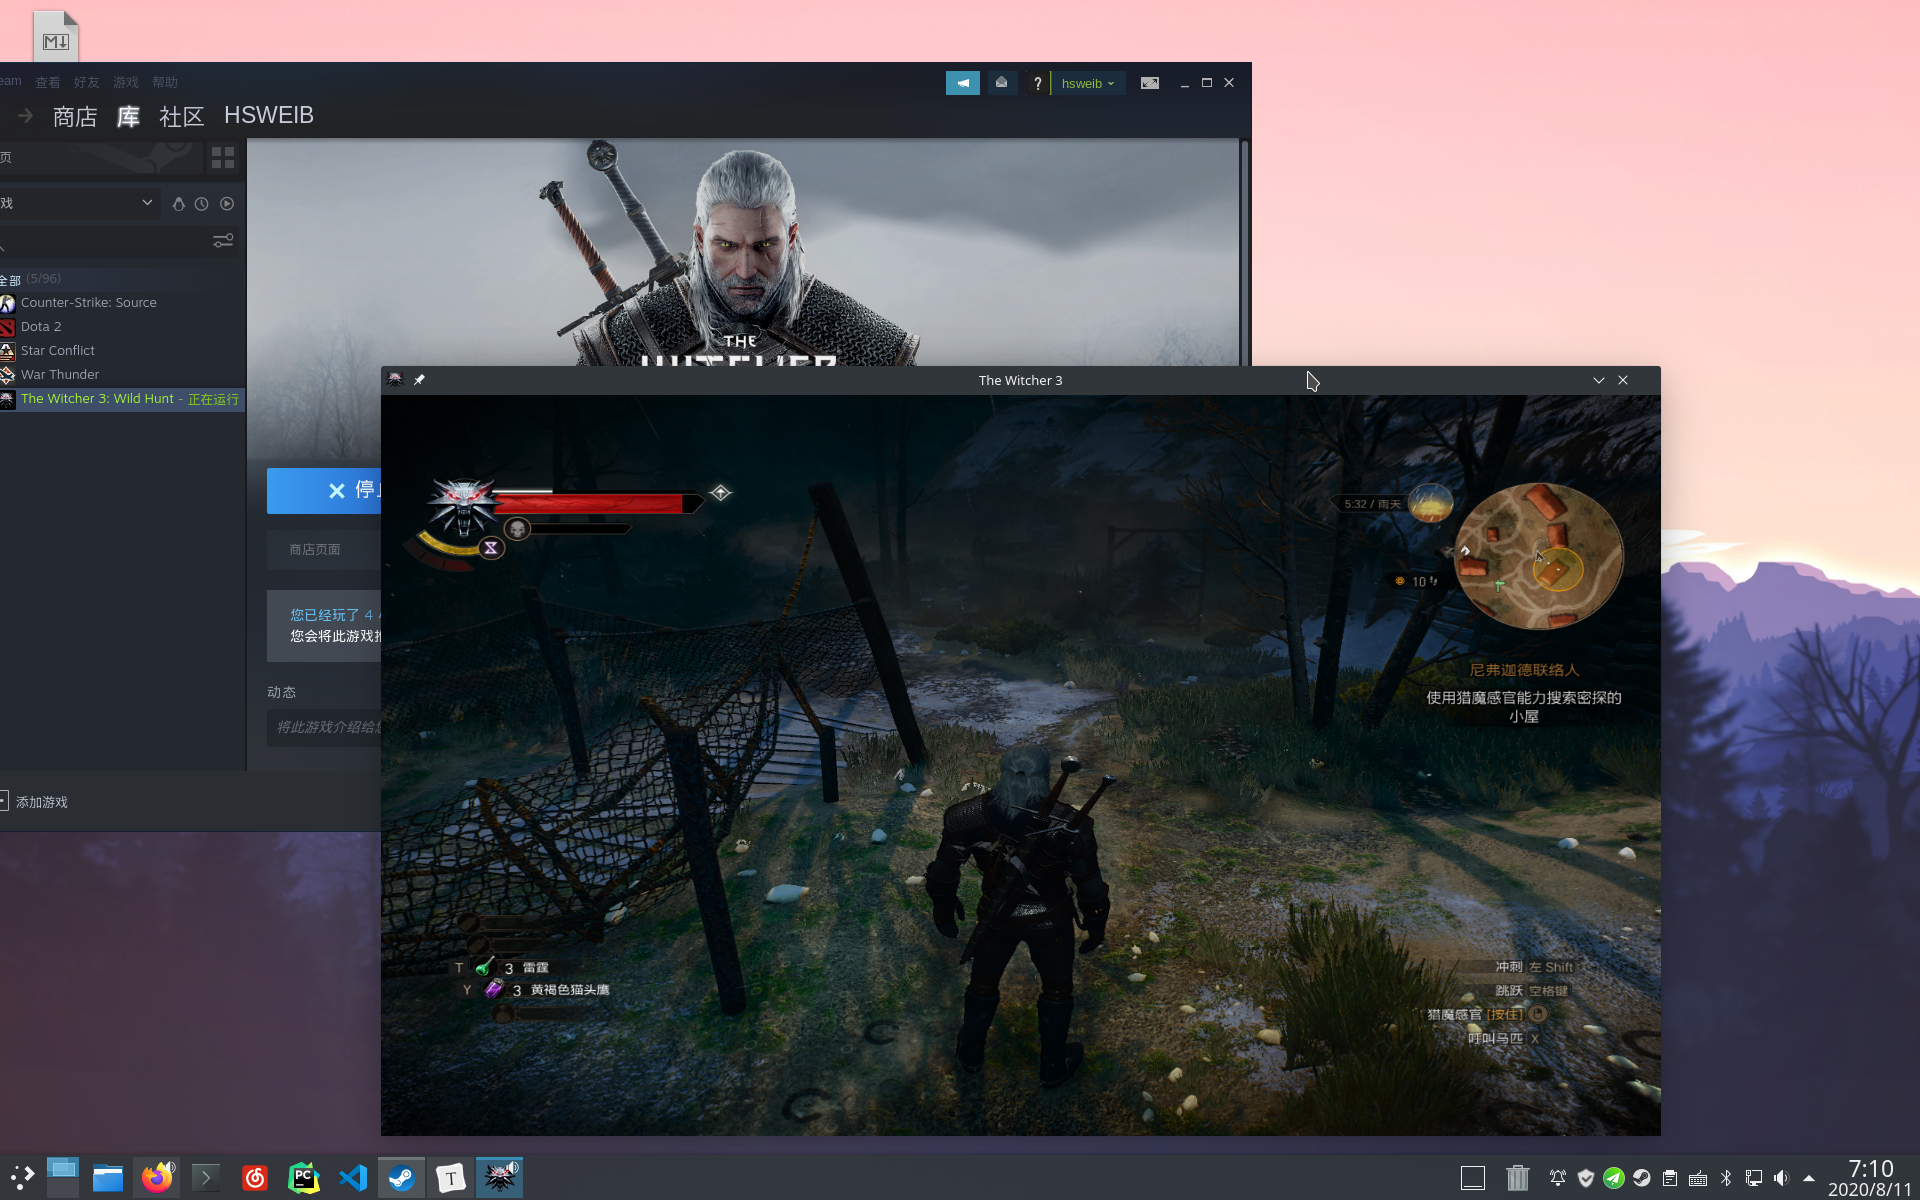1920x1200 pixels.
Task: Open the virtual desktop pager in the taskbar
Action: [x=62, y=1177]
